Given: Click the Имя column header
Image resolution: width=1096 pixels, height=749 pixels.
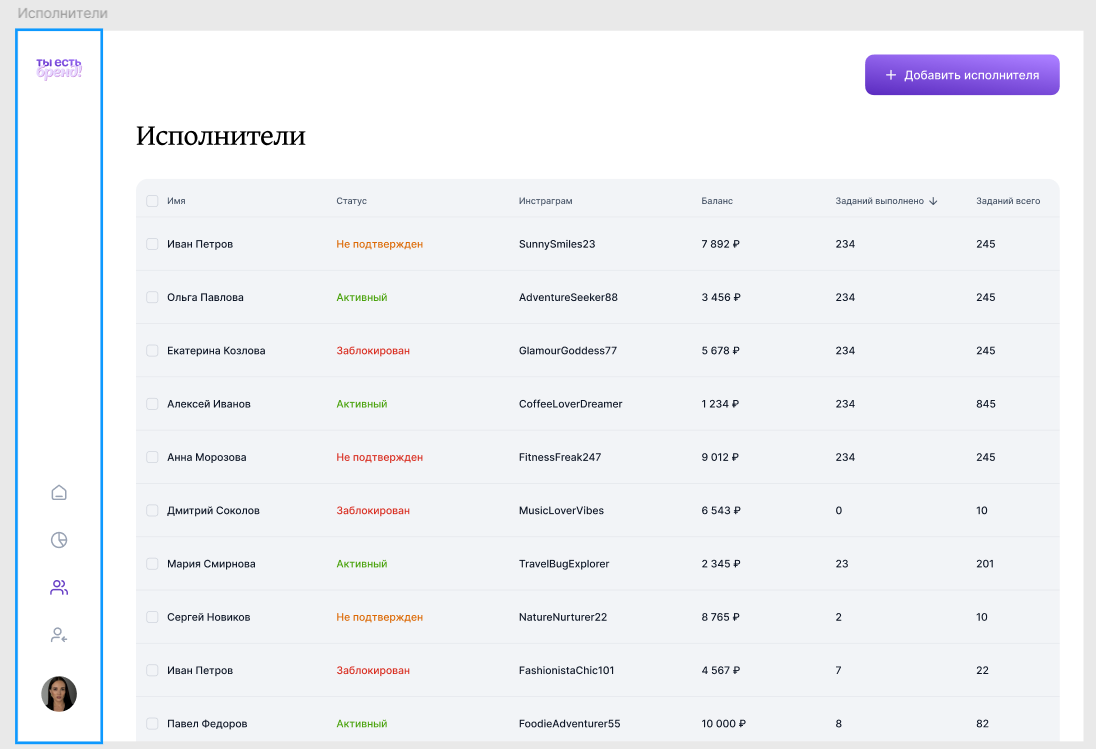Looking at the screenshot, I should click(176, 201).
